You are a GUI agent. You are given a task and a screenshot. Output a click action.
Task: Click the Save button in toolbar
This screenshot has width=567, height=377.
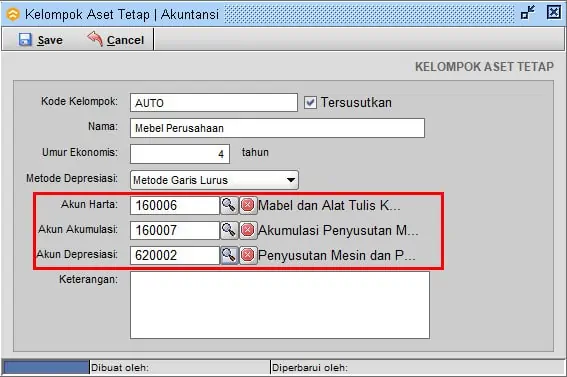pyautogui.click(x=40, y=39)
